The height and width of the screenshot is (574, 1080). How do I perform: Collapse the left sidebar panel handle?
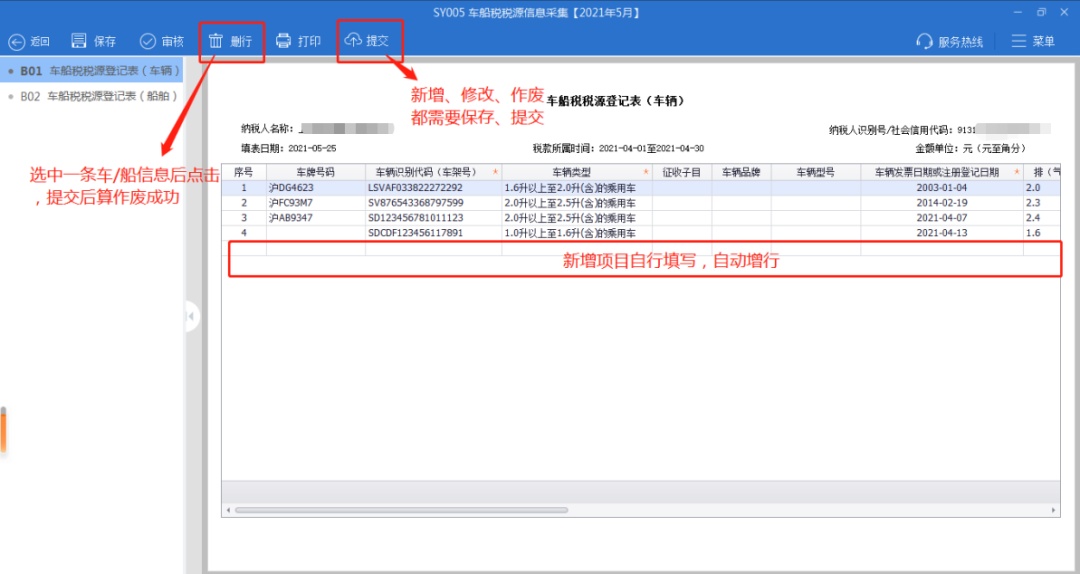(191, 317)
